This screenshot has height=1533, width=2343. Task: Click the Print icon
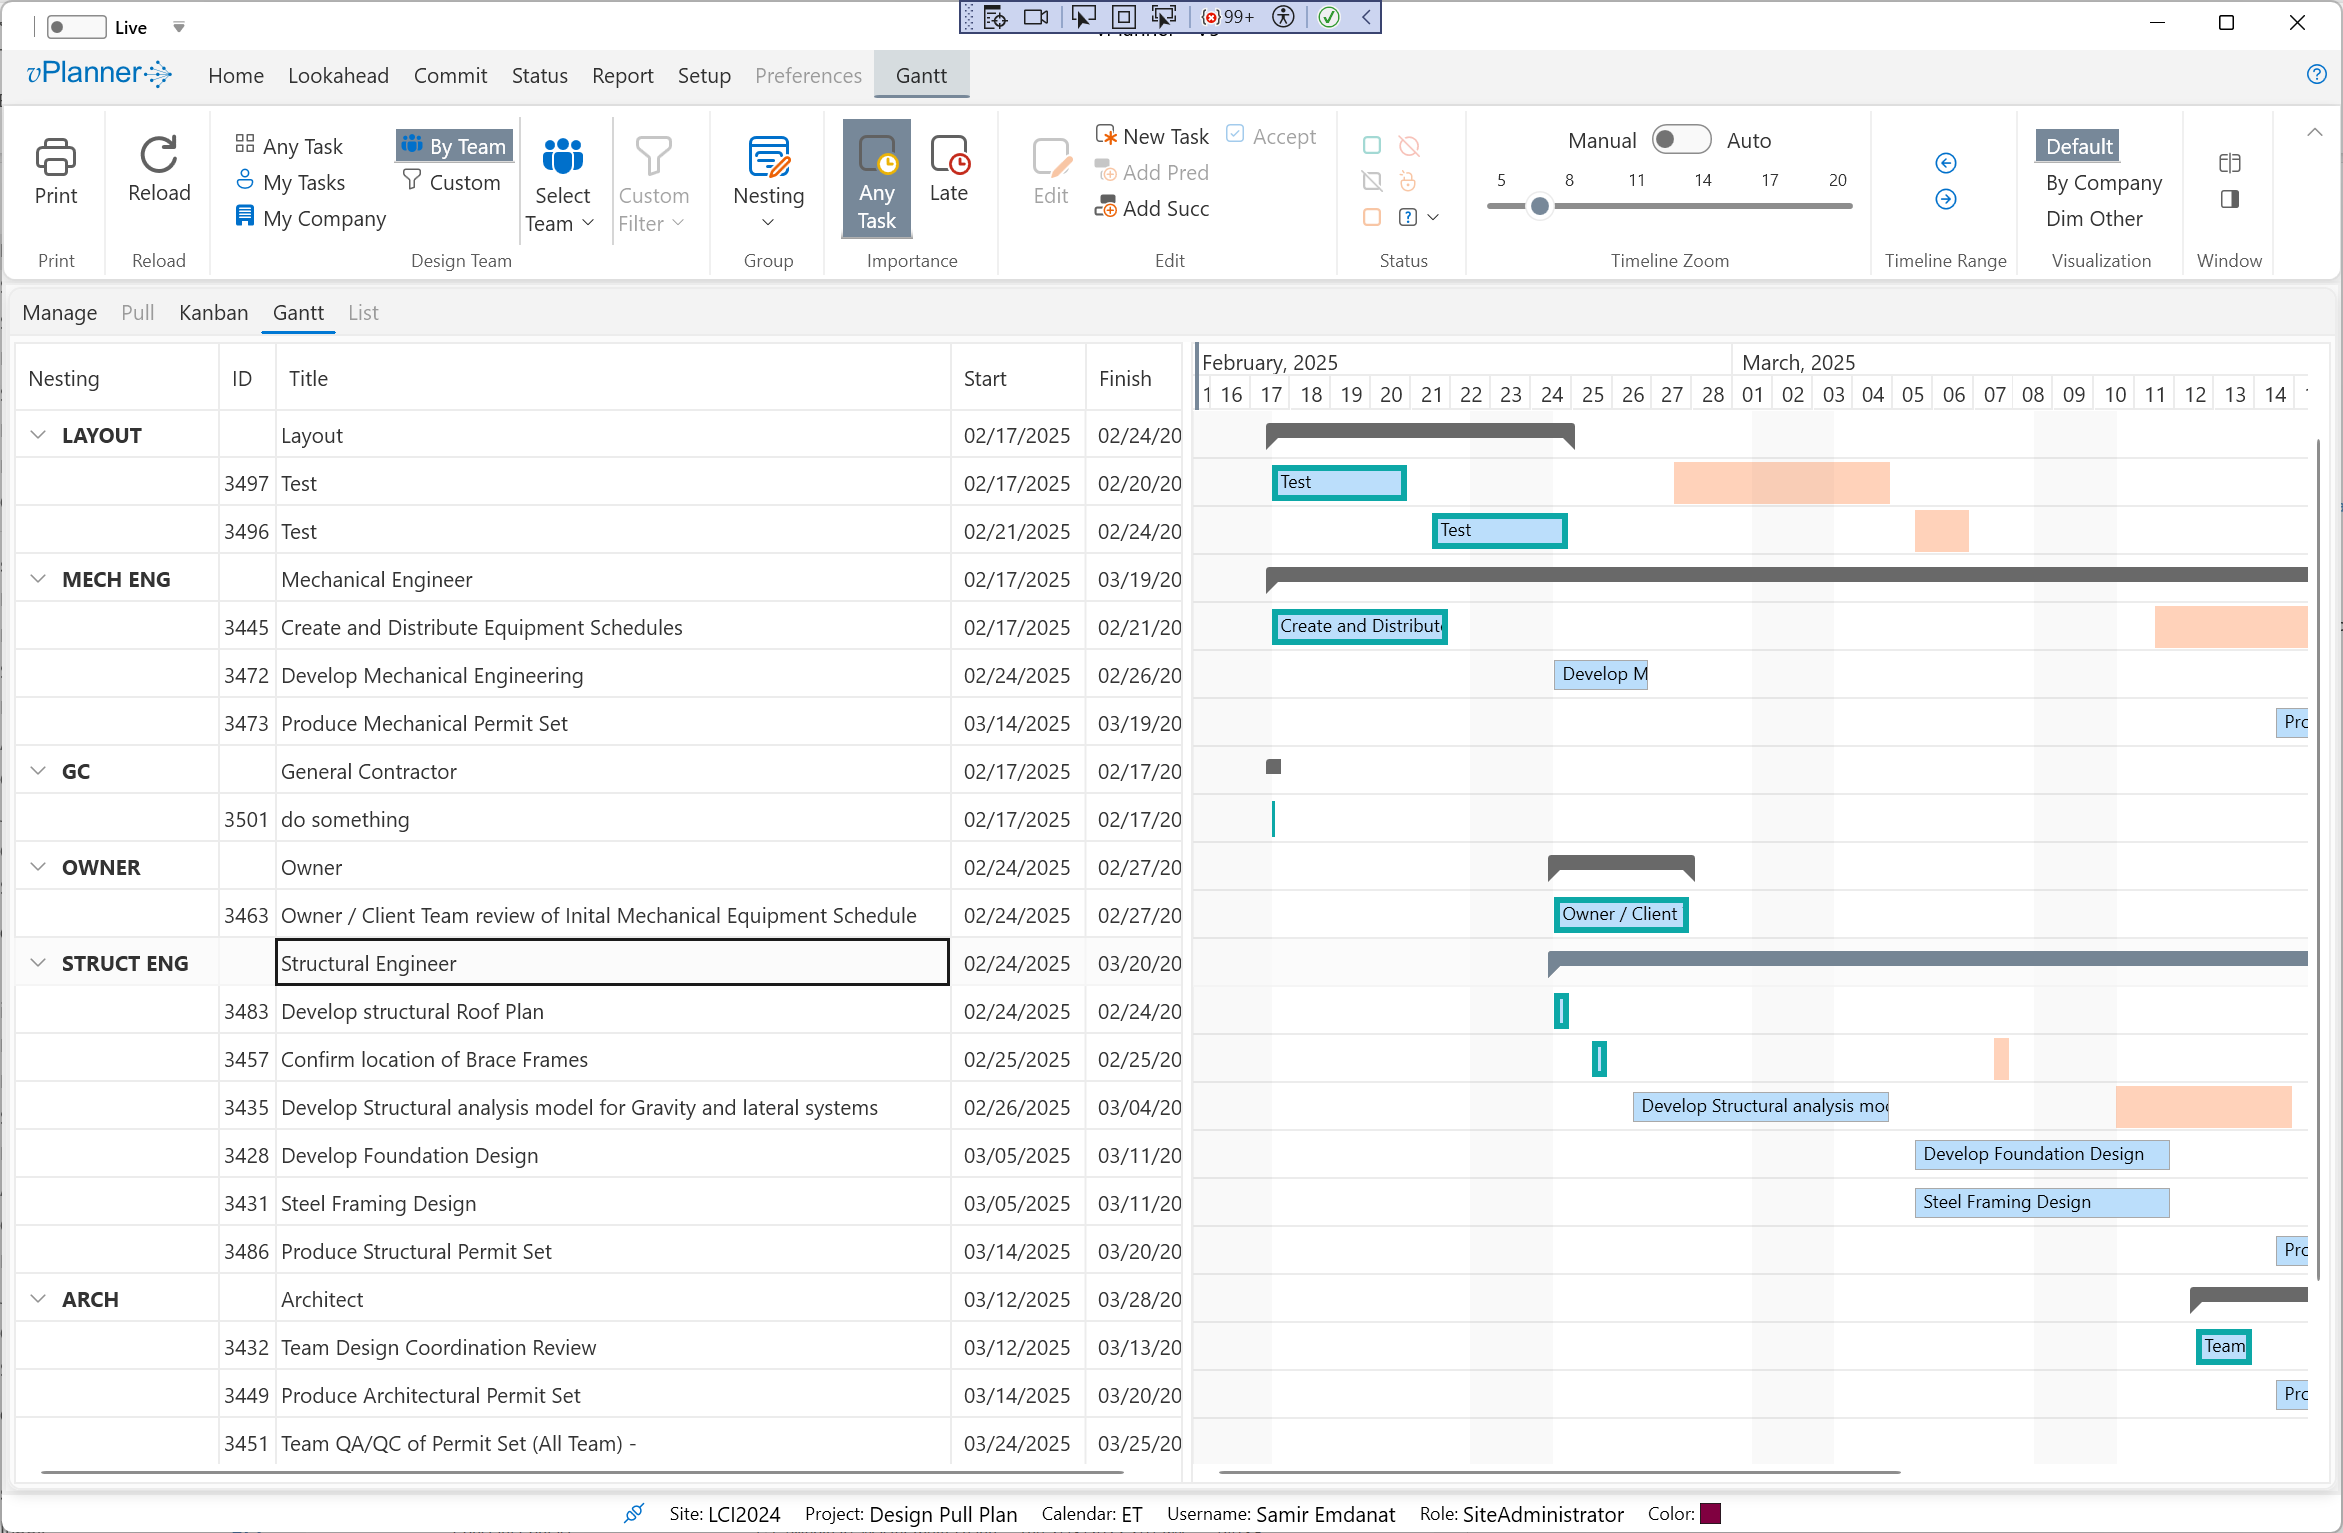point(55,159)
